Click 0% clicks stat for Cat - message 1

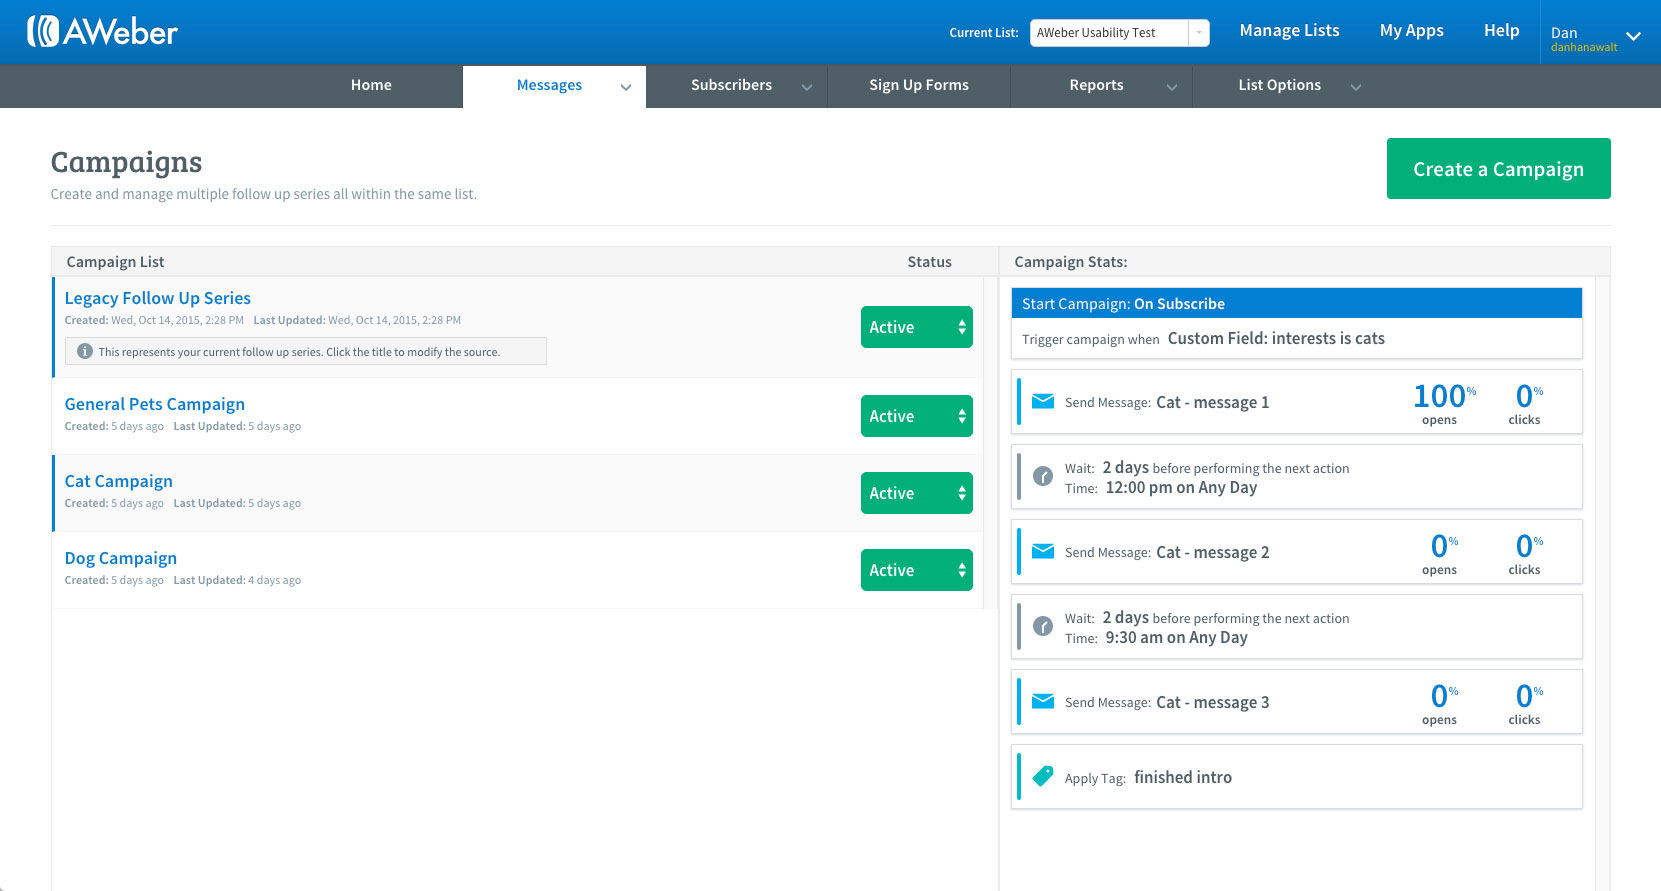coord(1527,403)
